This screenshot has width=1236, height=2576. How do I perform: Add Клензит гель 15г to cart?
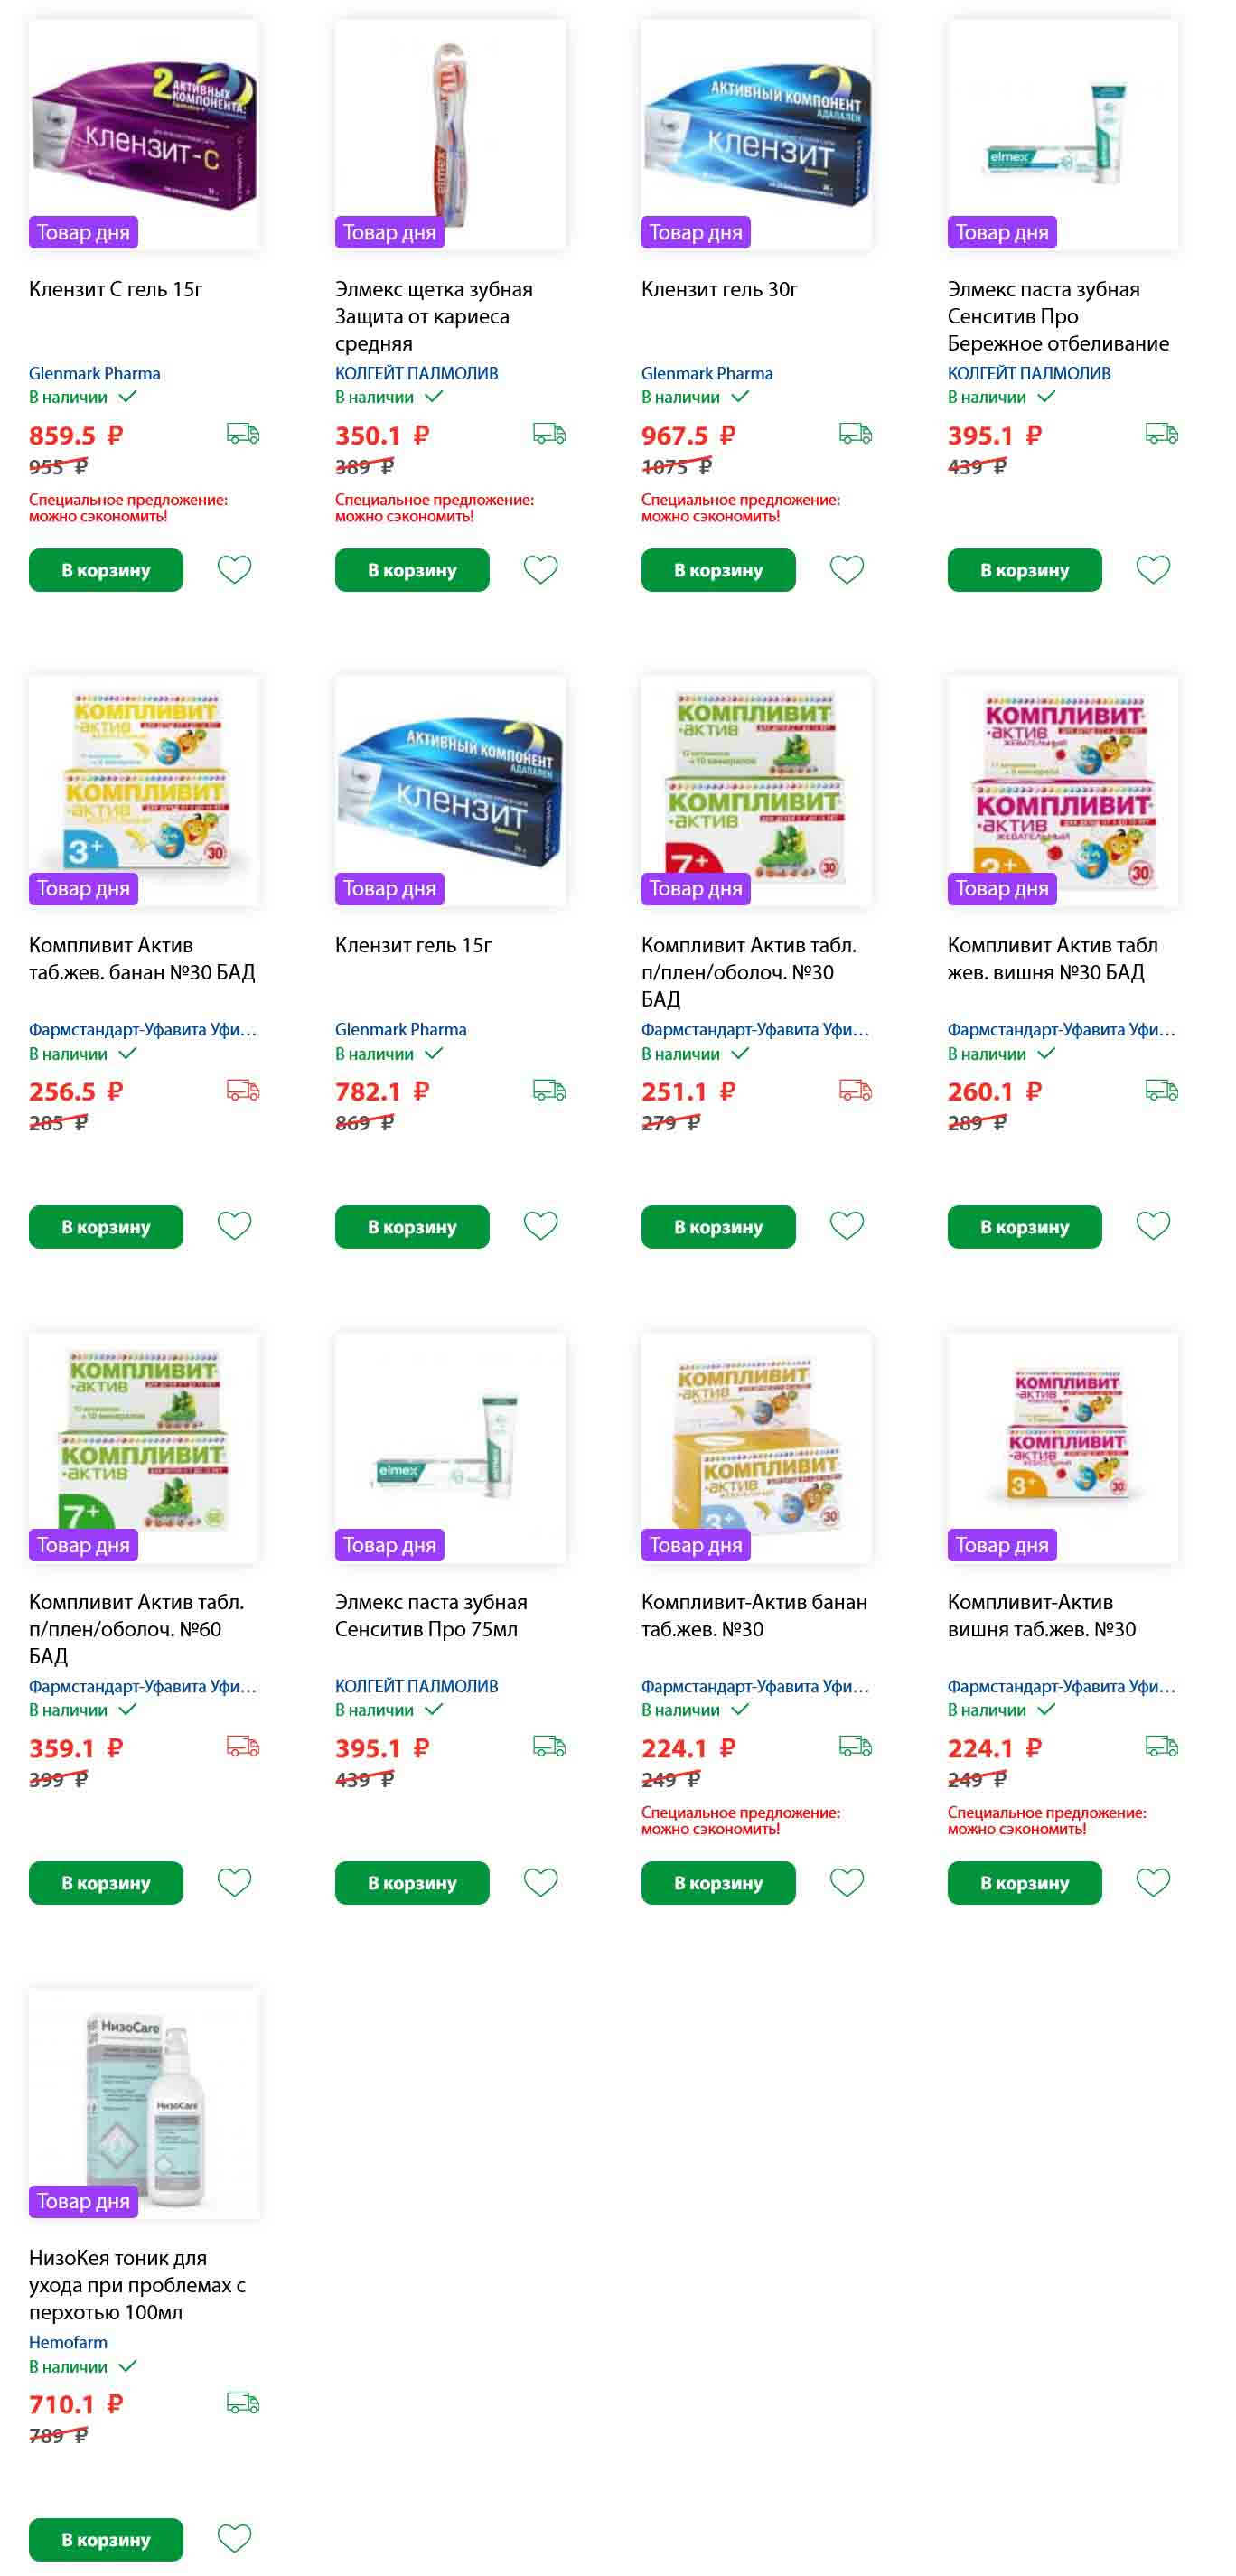tap(412, 1227)
